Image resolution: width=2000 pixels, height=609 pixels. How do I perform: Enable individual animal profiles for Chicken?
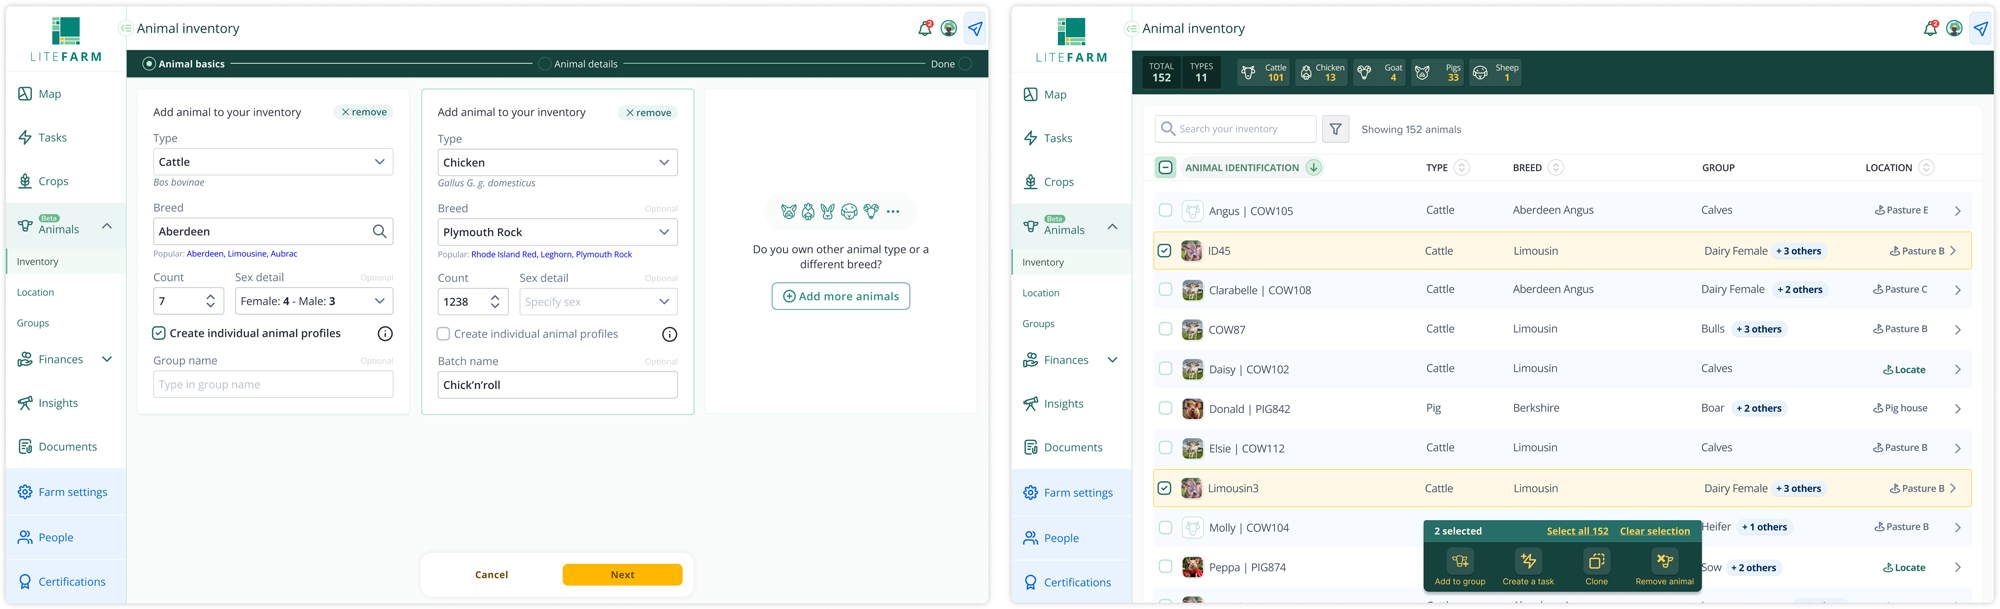(x=443, y=334)
